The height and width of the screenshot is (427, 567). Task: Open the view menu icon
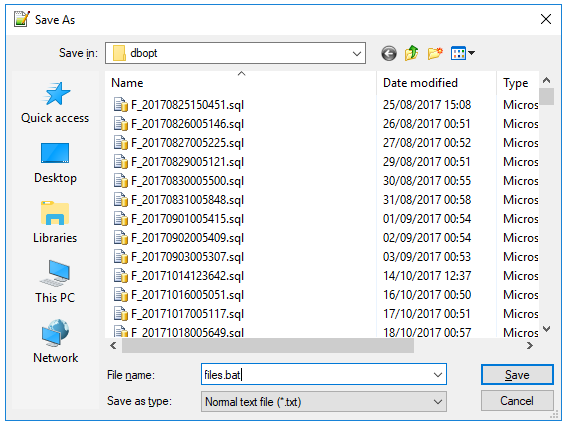(462, 54)
